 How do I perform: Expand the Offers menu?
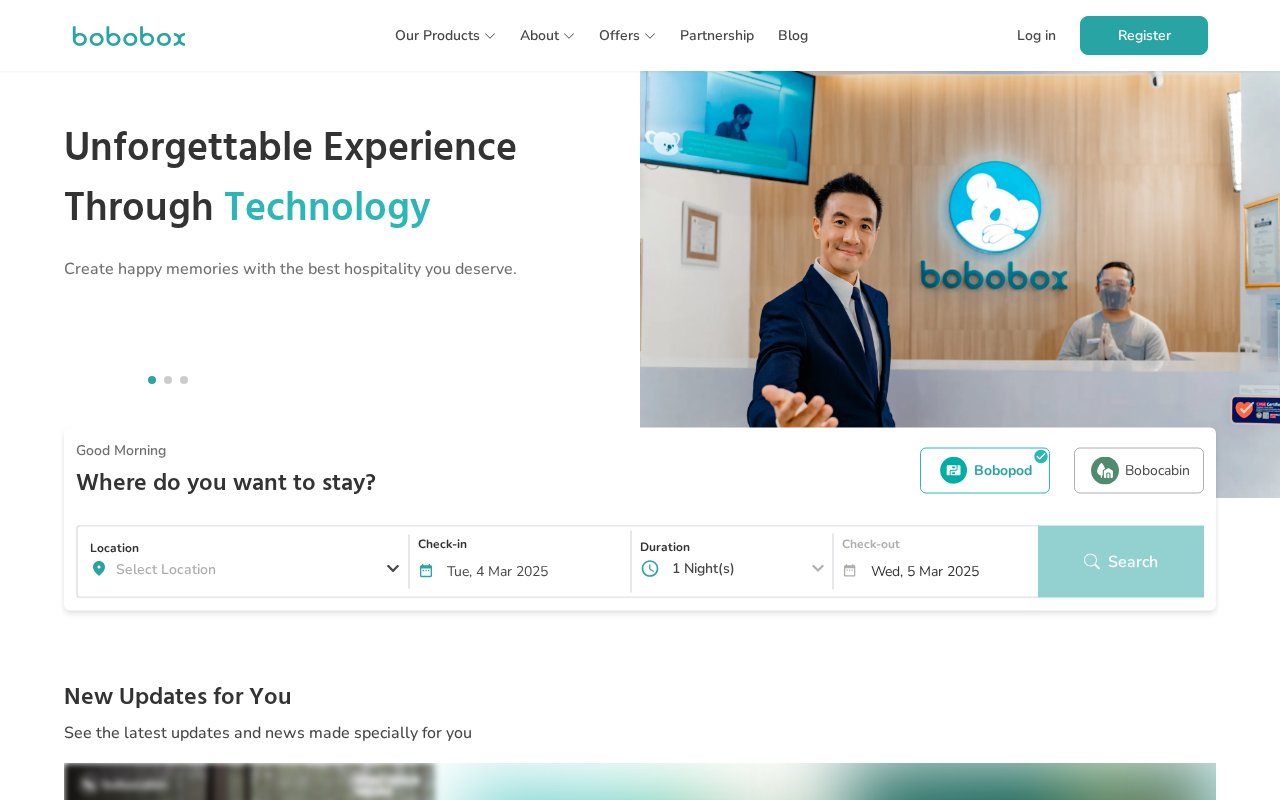pos(627,36)
